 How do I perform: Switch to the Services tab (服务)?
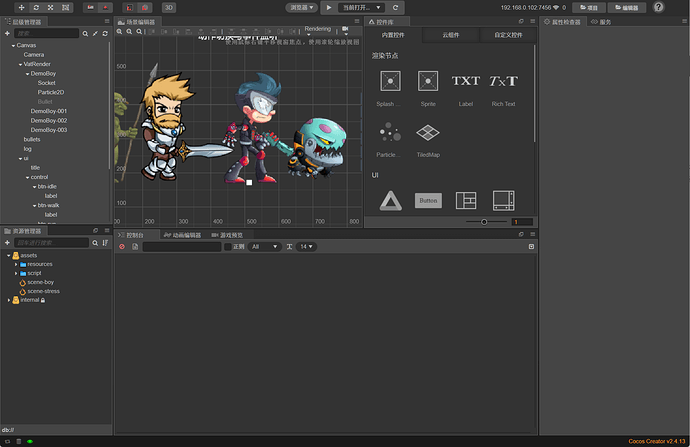point(601,22)
